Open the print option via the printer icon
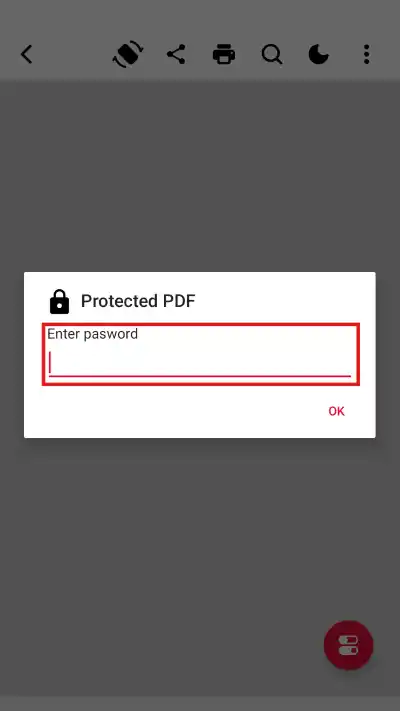This screenshot has height=711, width=400. pyautogui.click(x=224, y=54)
